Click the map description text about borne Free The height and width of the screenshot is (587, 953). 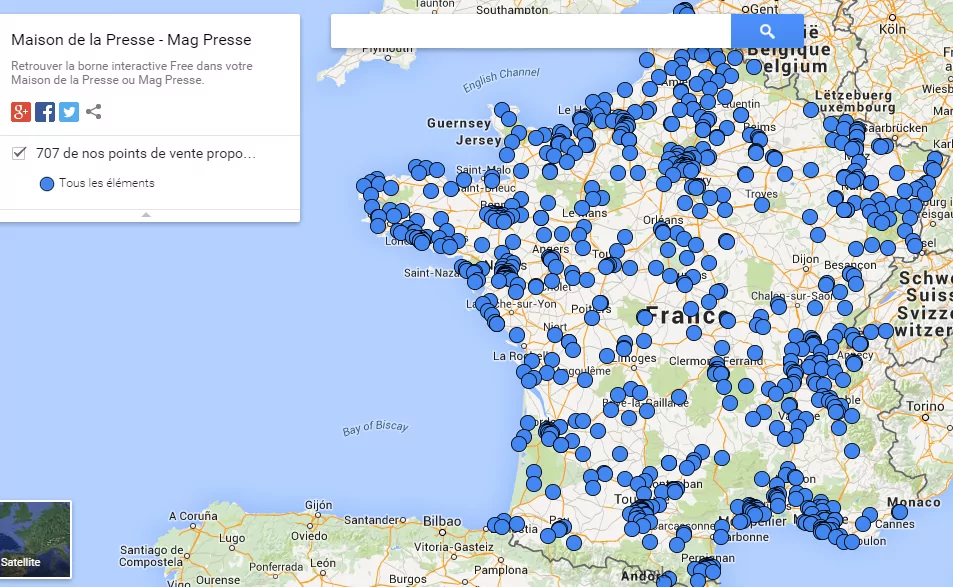point(131,73)
